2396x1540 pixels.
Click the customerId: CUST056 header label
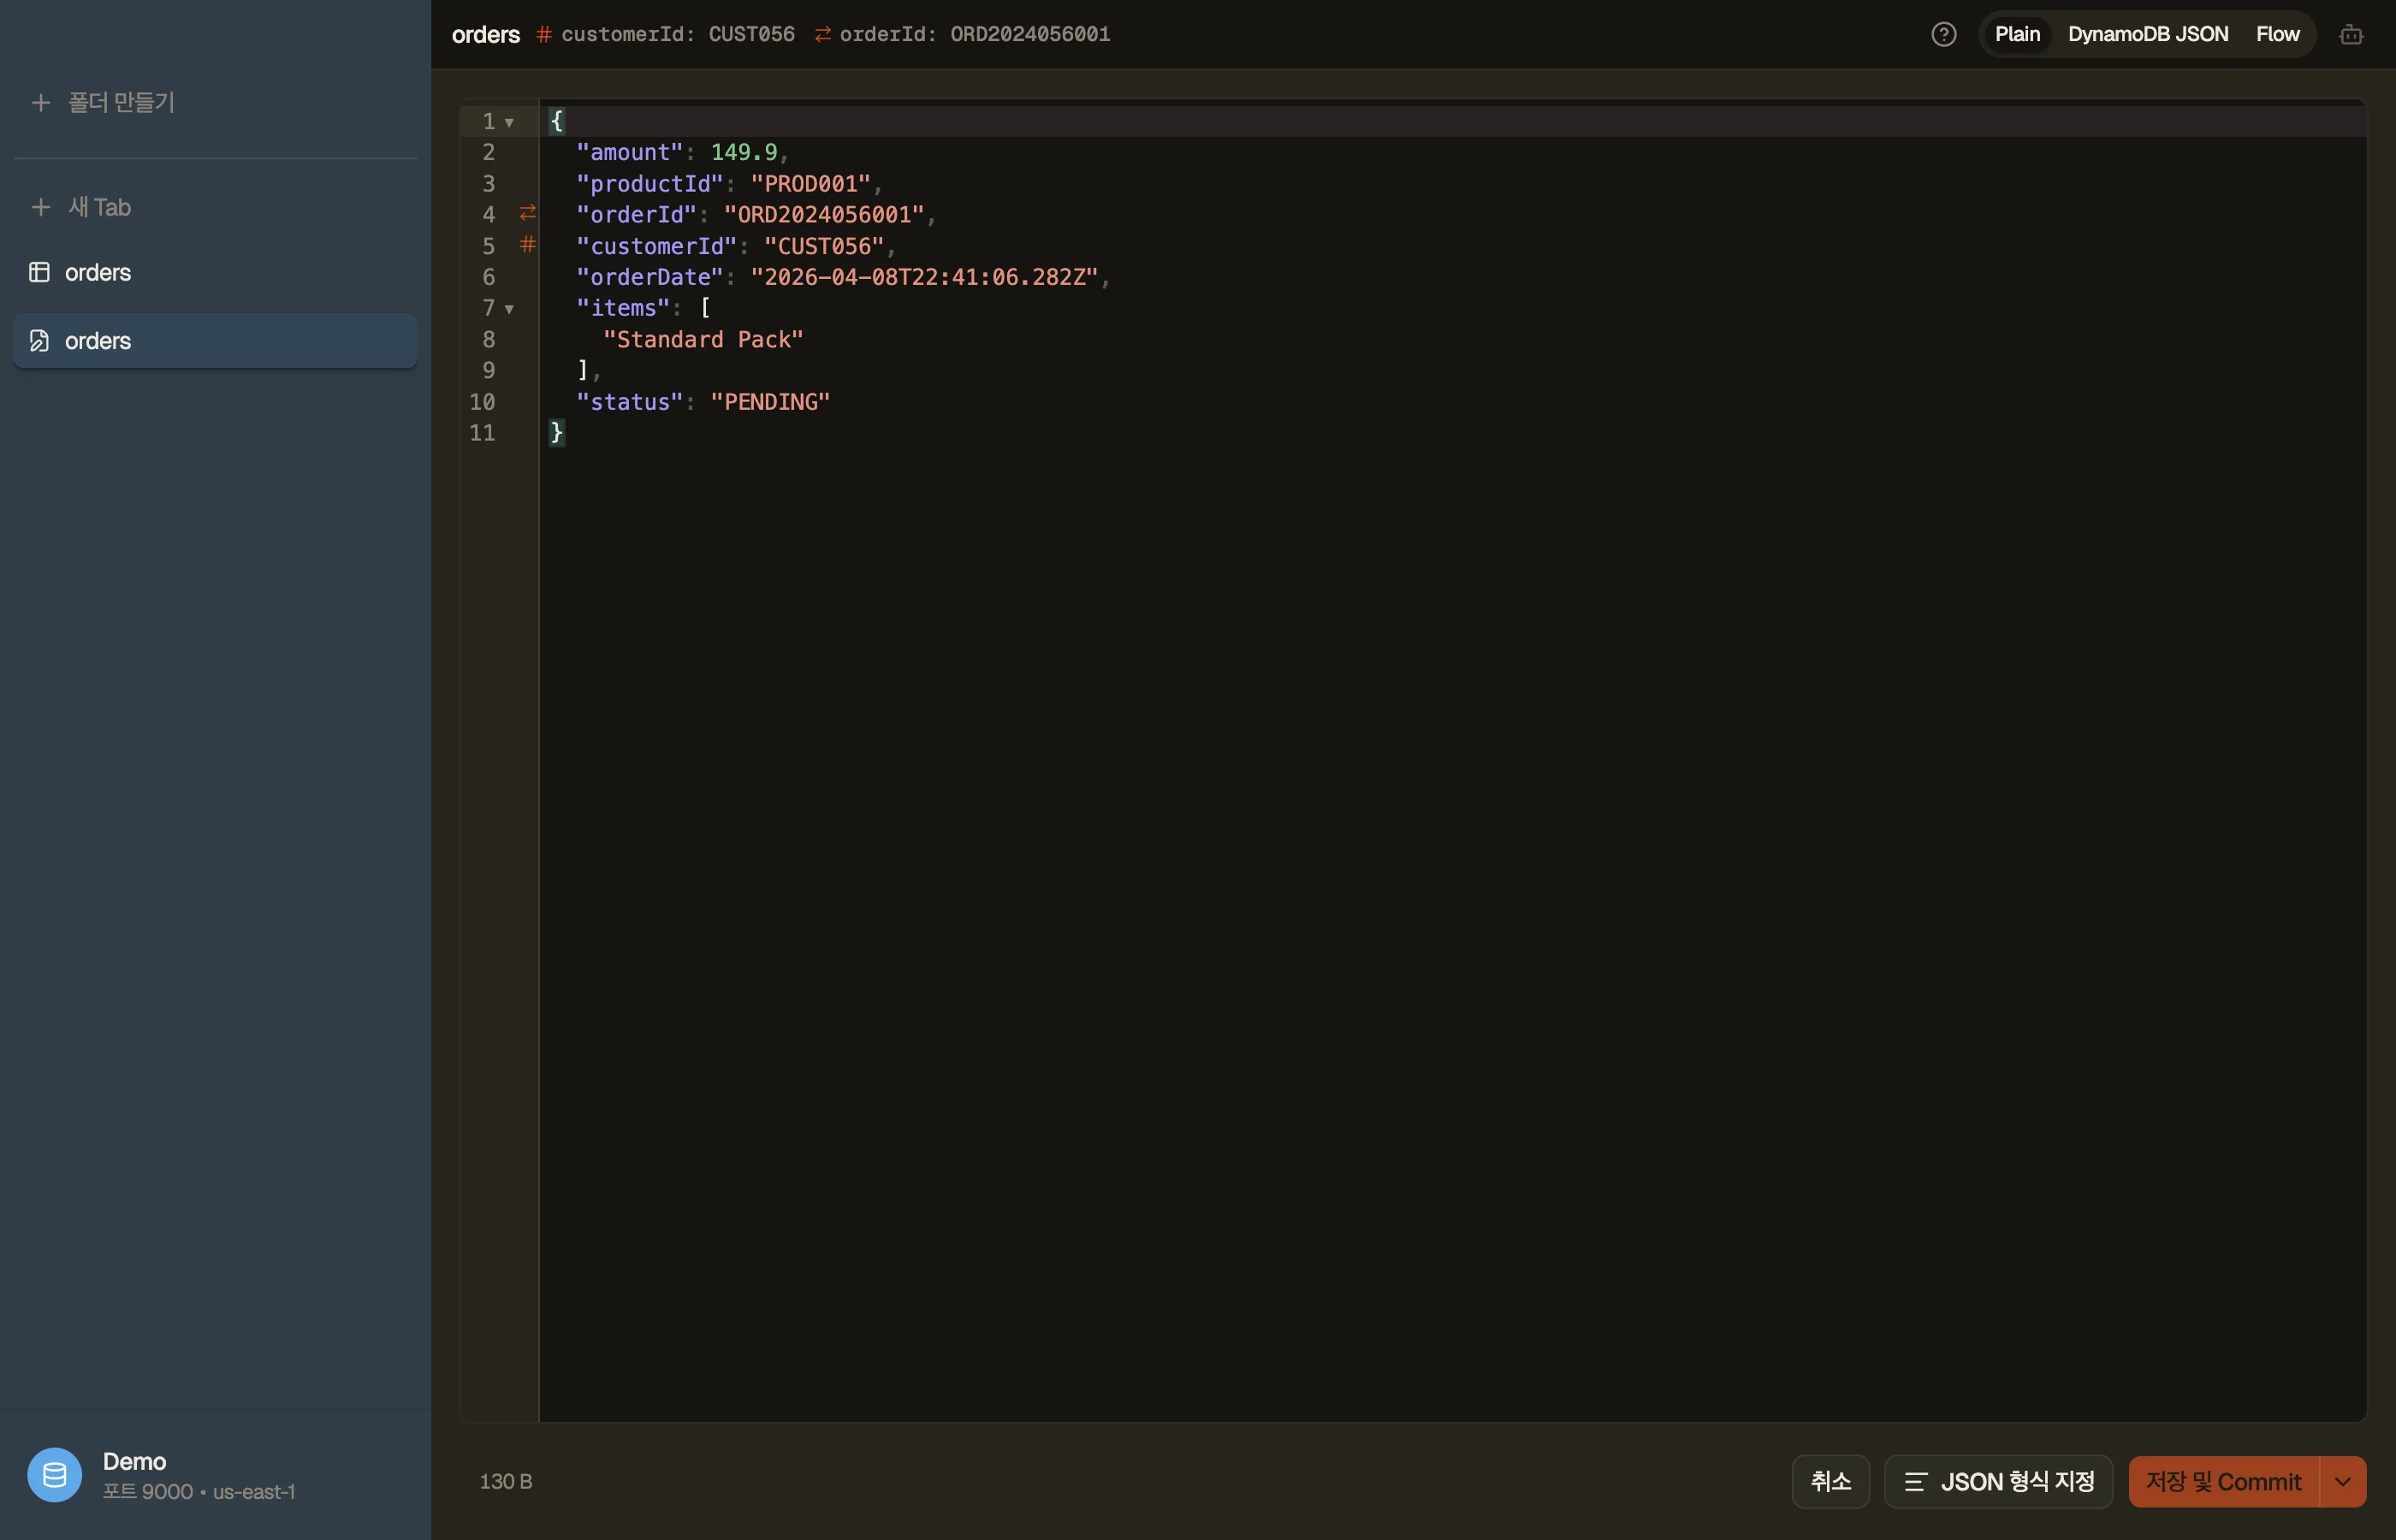tap(678, 35)
